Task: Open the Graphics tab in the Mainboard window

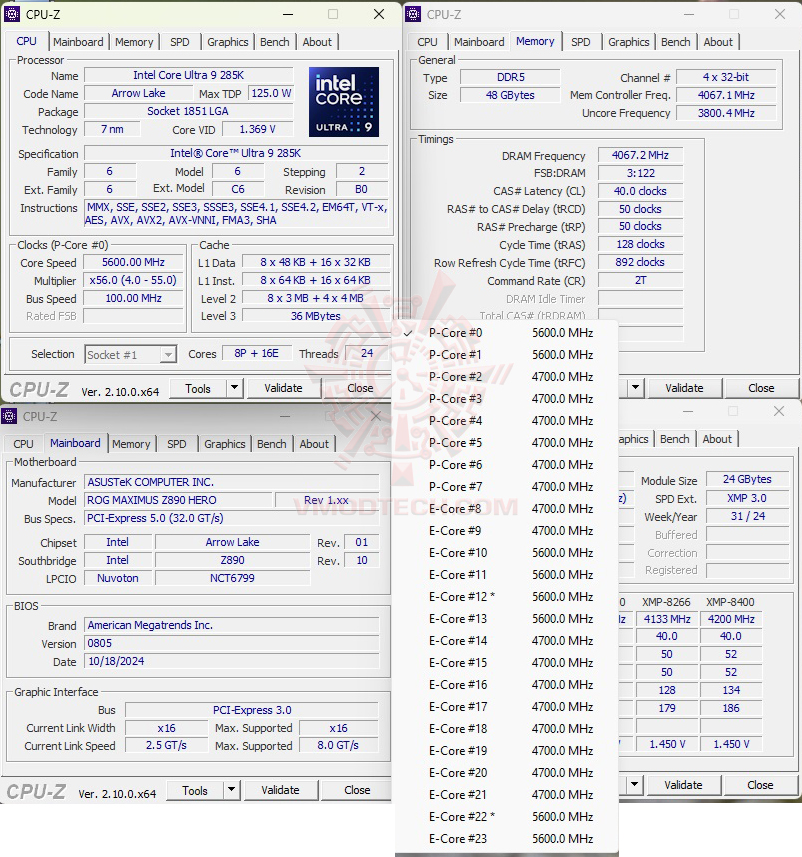Action: click(225, 444)
